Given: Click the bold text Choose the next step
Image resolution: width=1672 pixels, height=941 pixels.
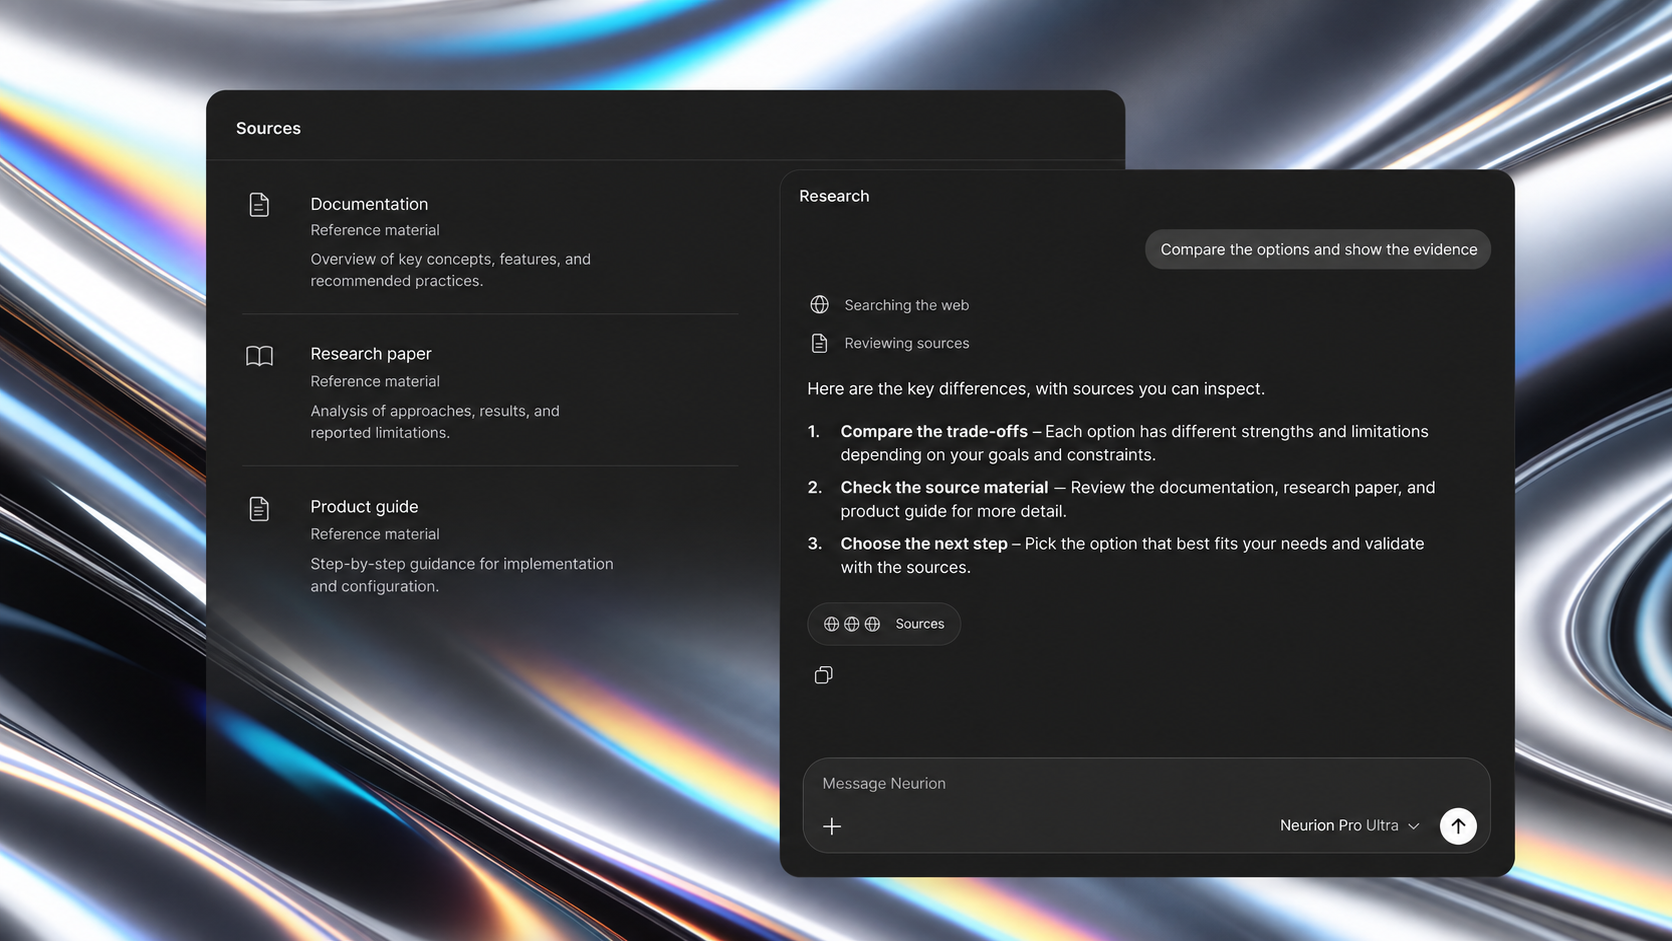Looking at the screenshot, I should 924,543.
